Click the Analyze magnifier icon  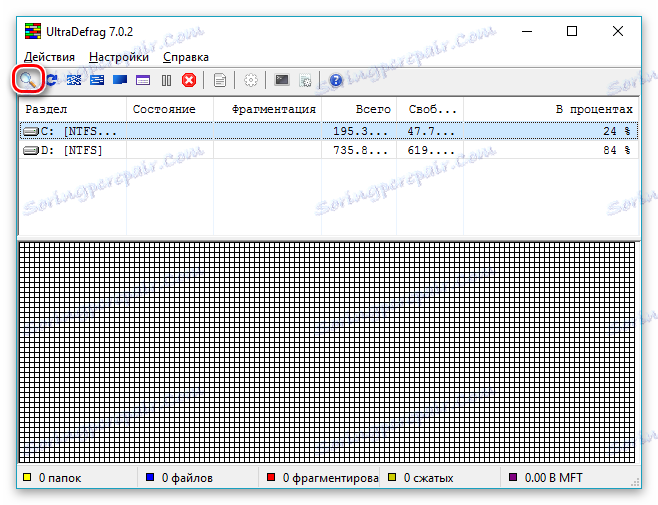click(x=28, y=79)
